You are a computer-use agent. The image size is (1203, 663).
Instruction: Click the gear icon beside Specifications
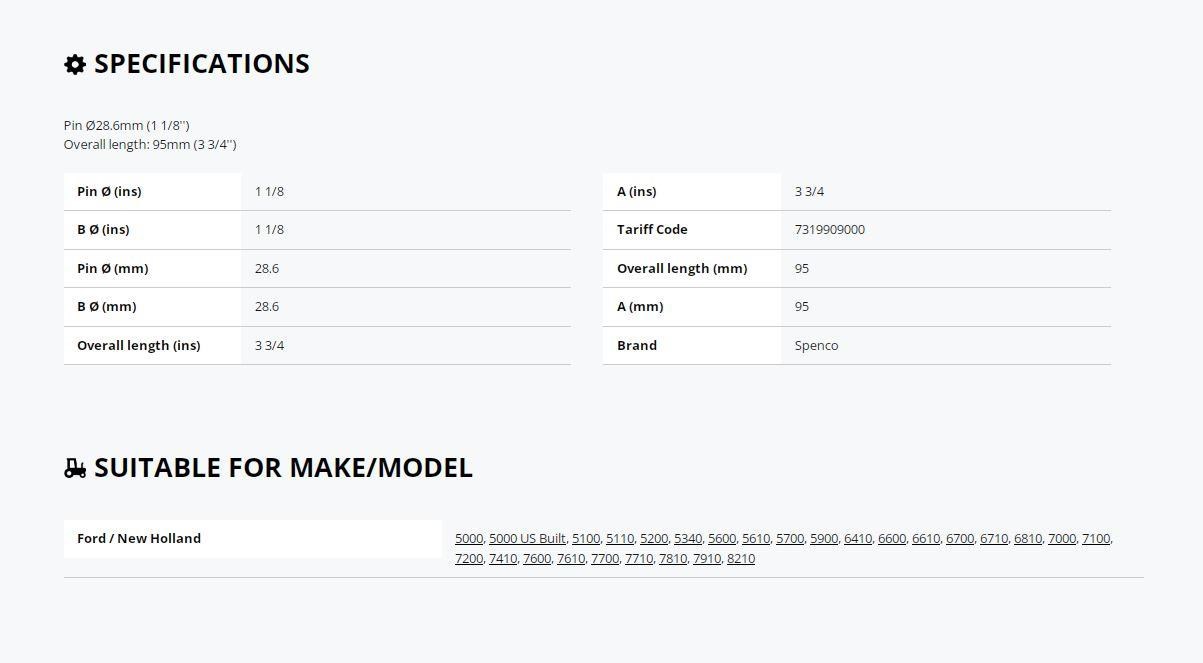pyautogui.click(x=75, y=64)
